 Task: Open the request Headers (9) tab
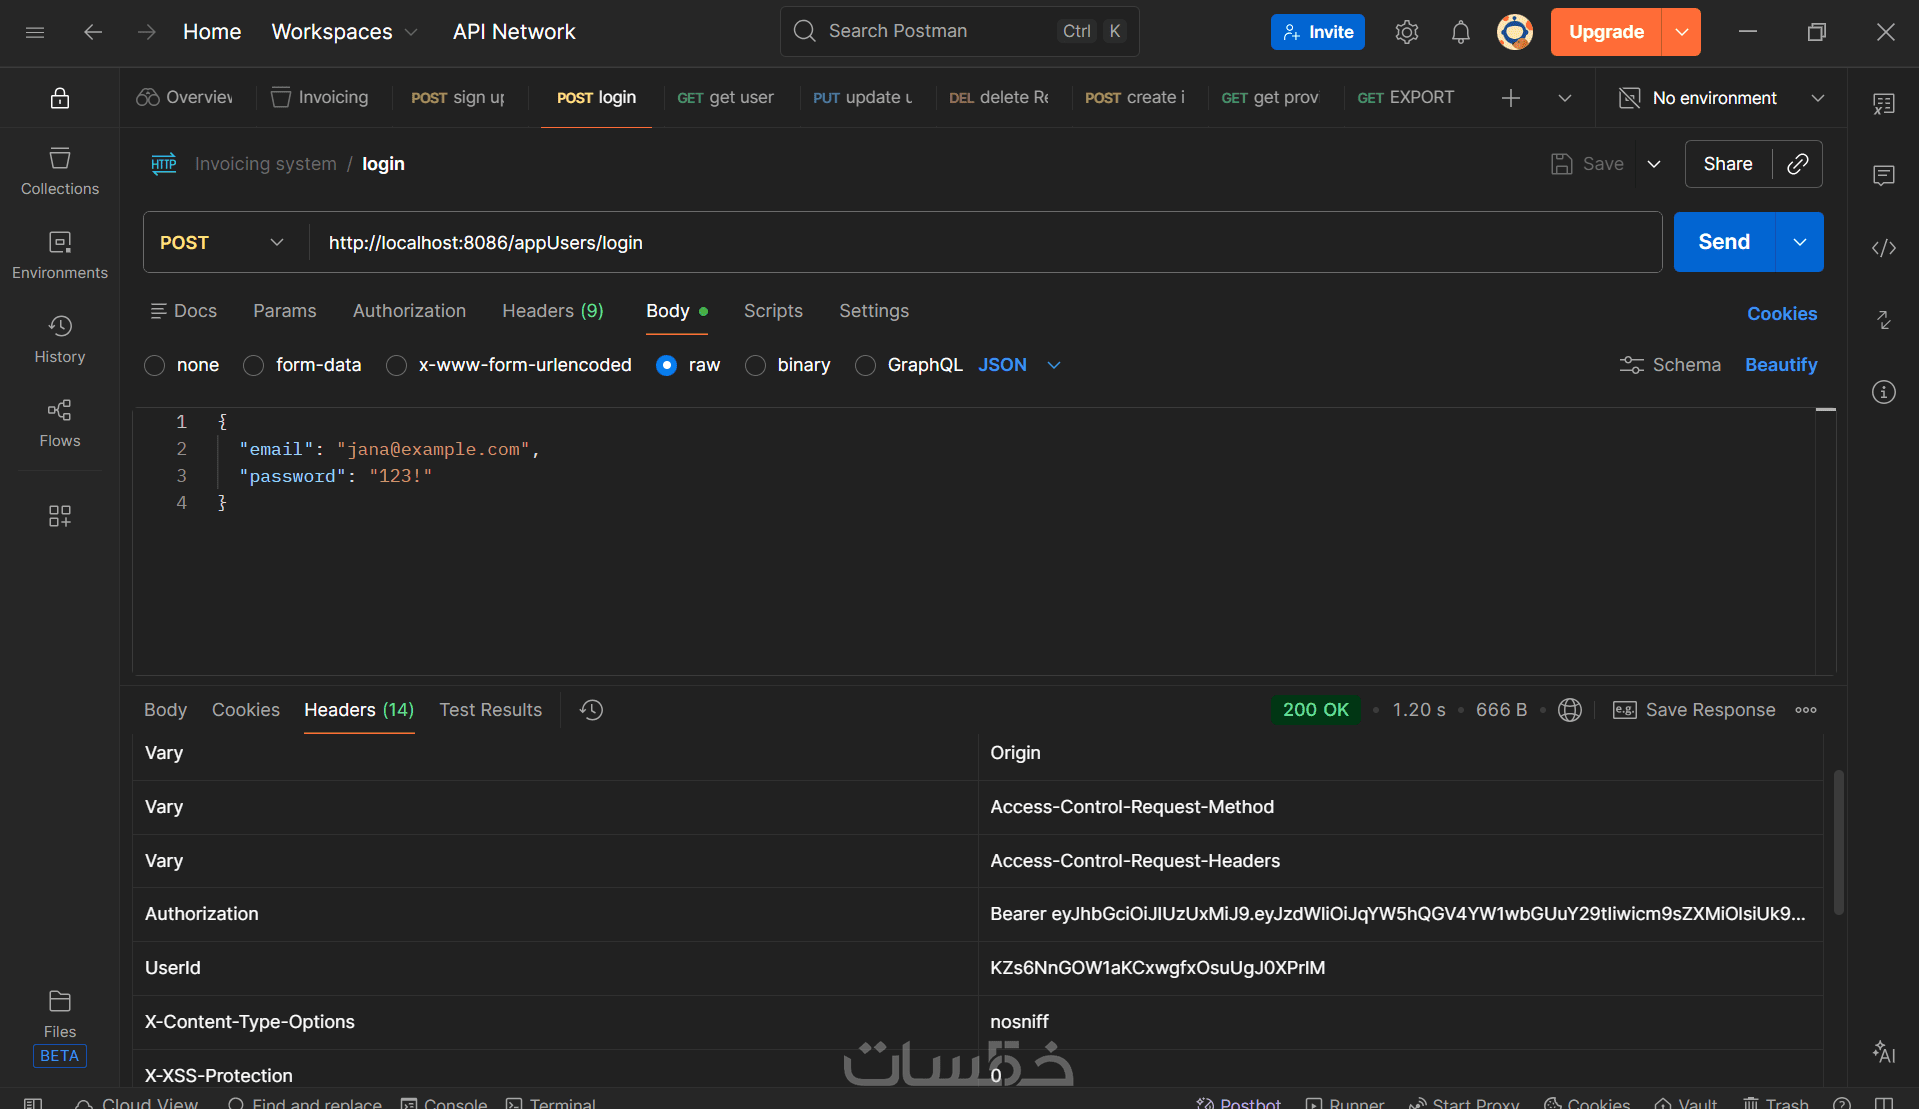point(553,311)
